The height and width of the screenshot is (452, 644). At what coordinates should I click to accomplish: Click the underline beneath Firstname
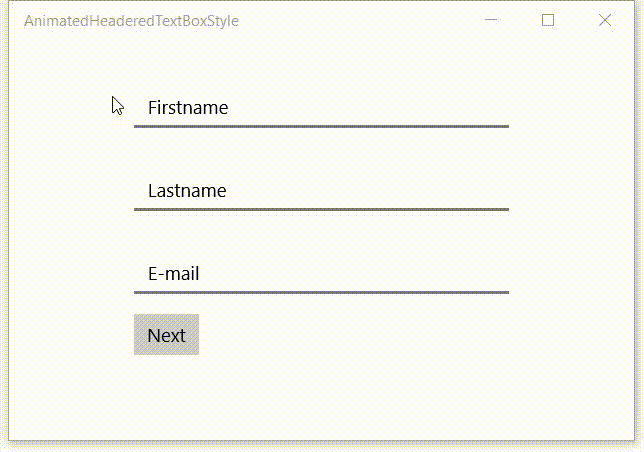pyautogui.click(x=321, y=127)
